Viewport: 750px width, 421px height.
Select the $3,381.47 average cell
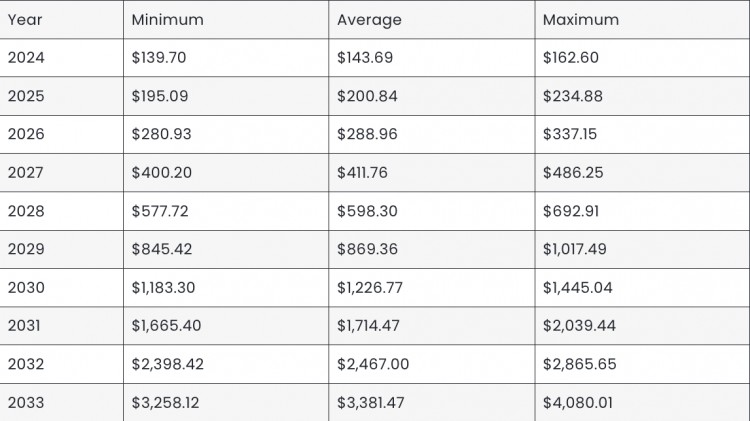coord(431,402)
